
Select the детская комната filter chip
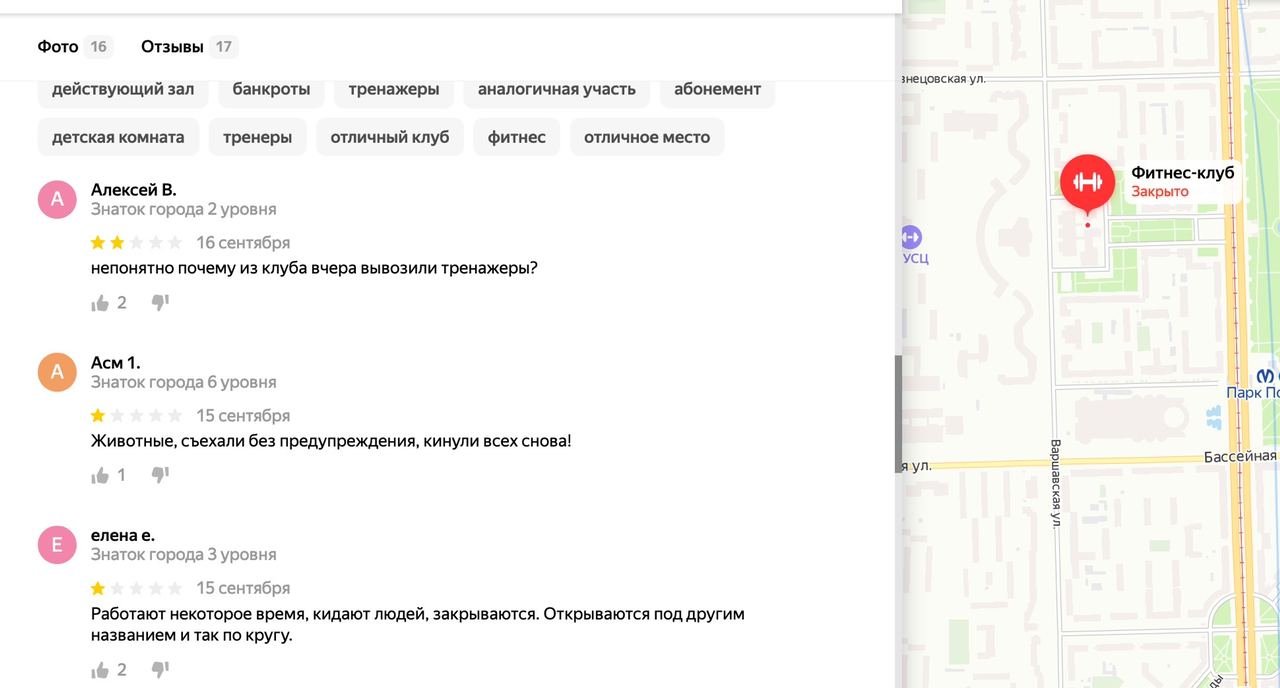(x=118, y=137)
